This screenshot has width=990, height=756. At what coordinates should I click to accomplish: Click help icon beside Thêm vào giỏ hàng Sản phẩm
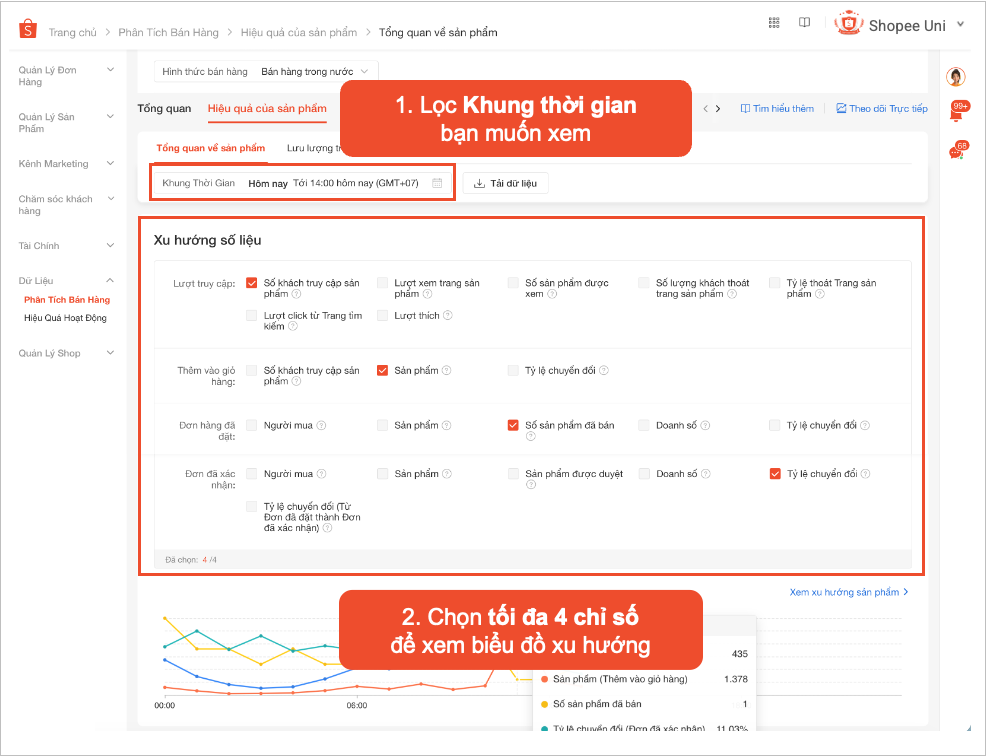tap(446, 371)
